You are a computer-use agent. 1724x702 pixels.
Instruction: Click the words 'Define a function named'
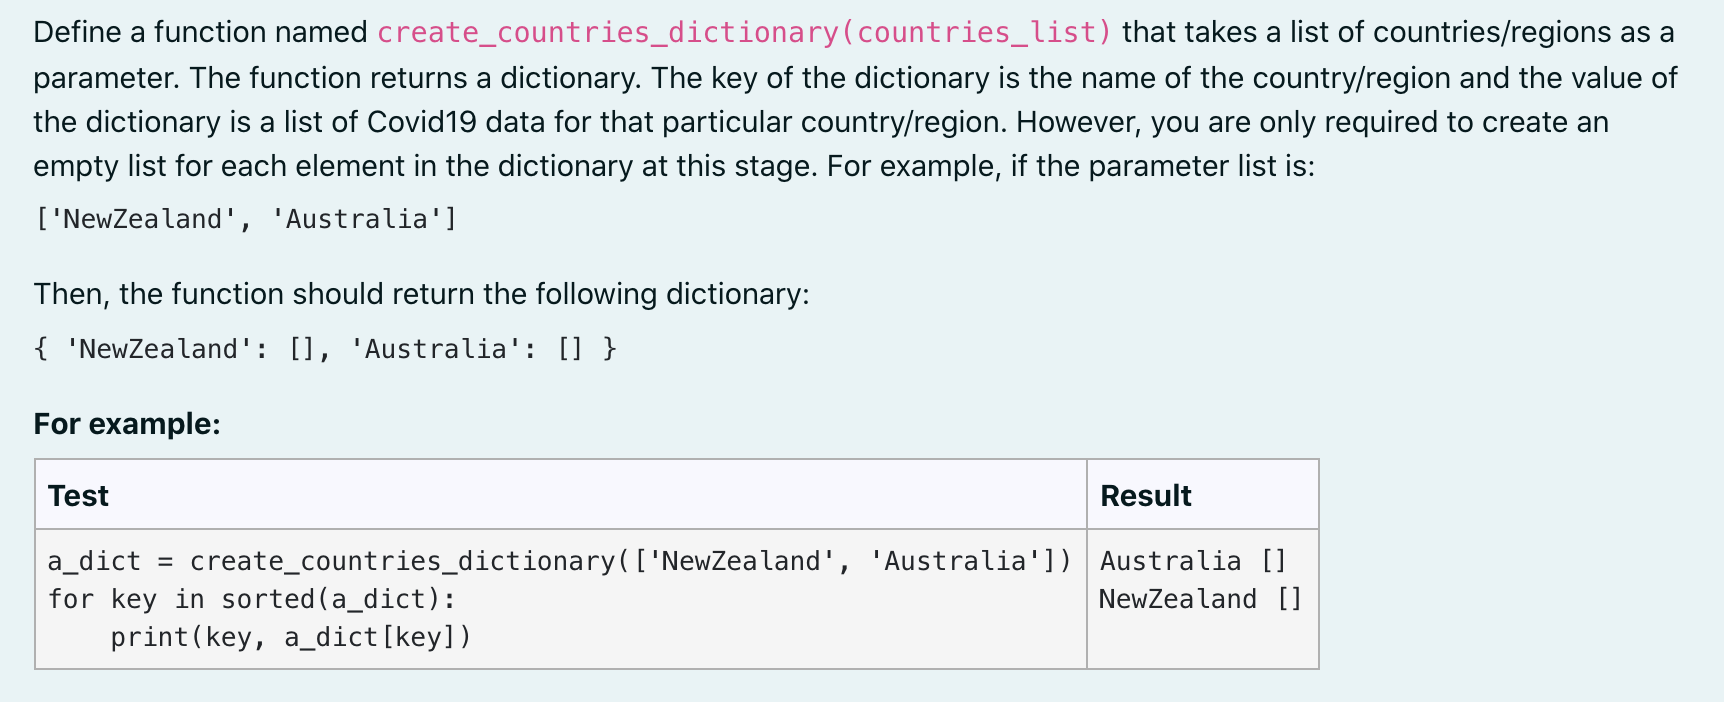[x=201, y=33]
